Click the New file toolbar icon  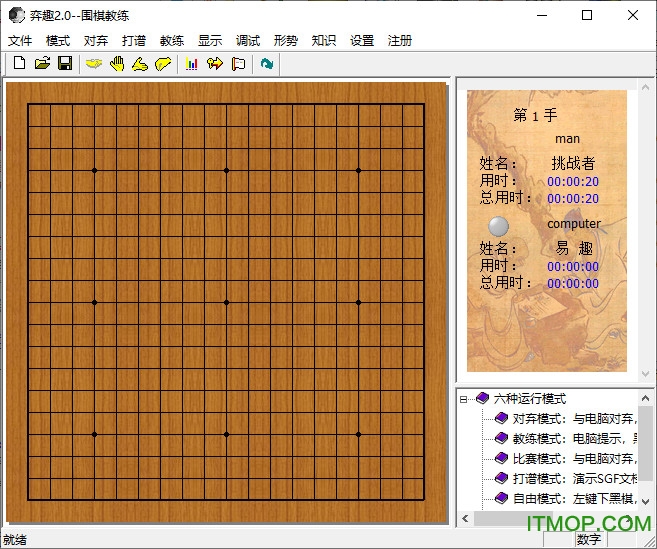click(19, 63)
